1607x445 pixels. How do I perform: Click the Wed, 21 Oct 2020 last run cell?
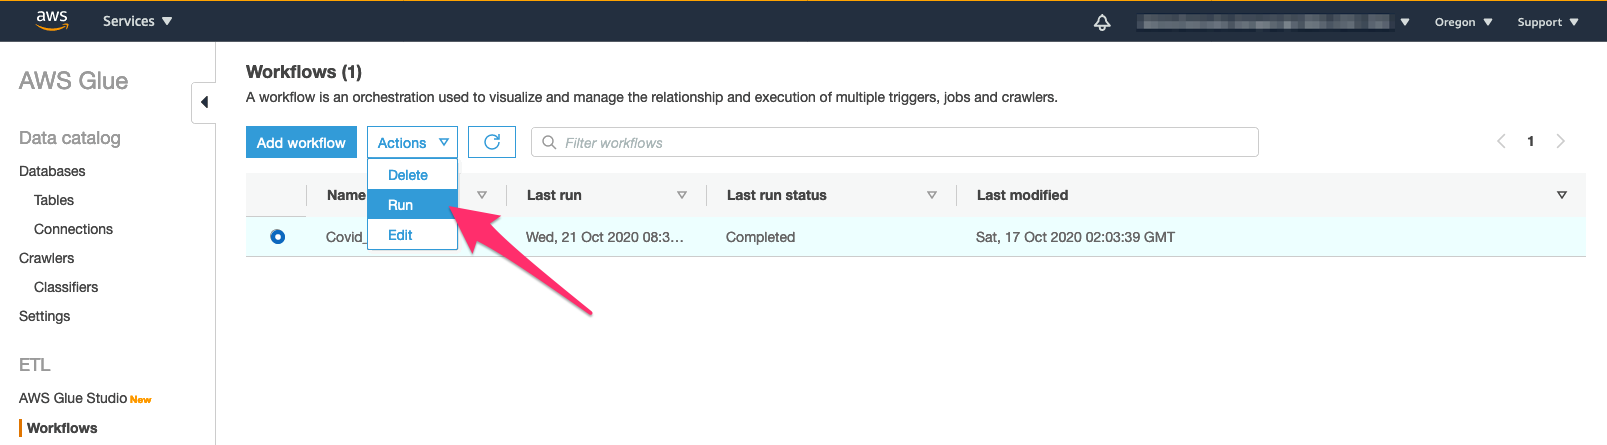[605, 237]
